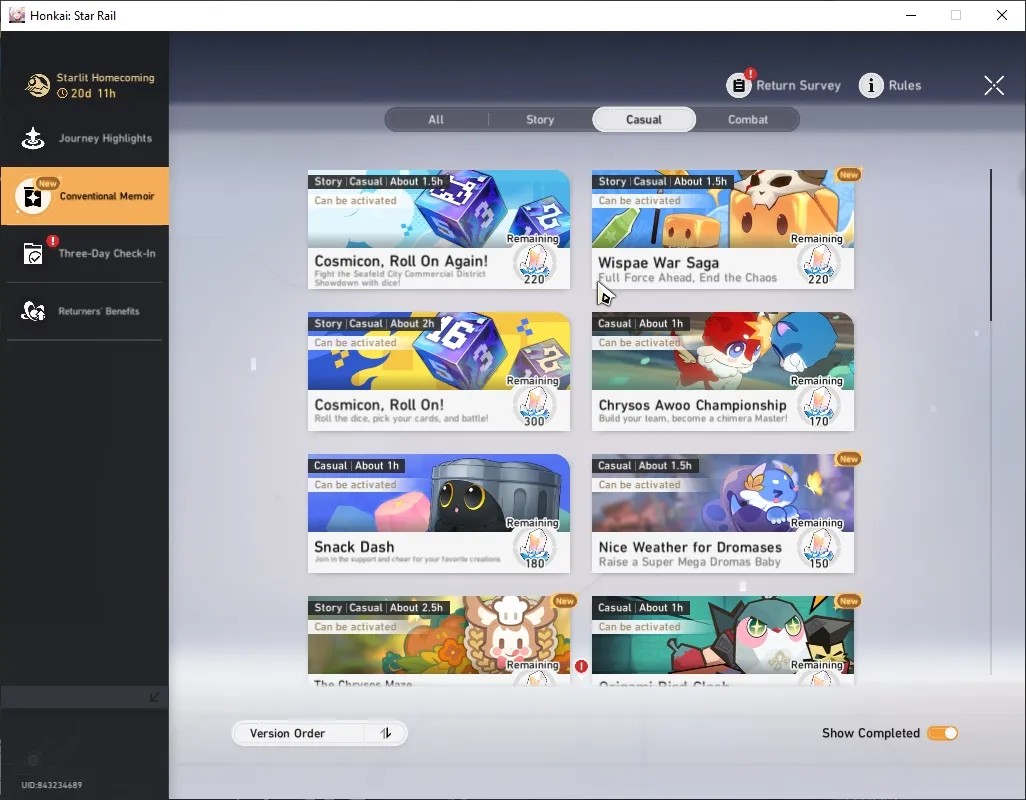Switch to the Story tab

point(540,120)
